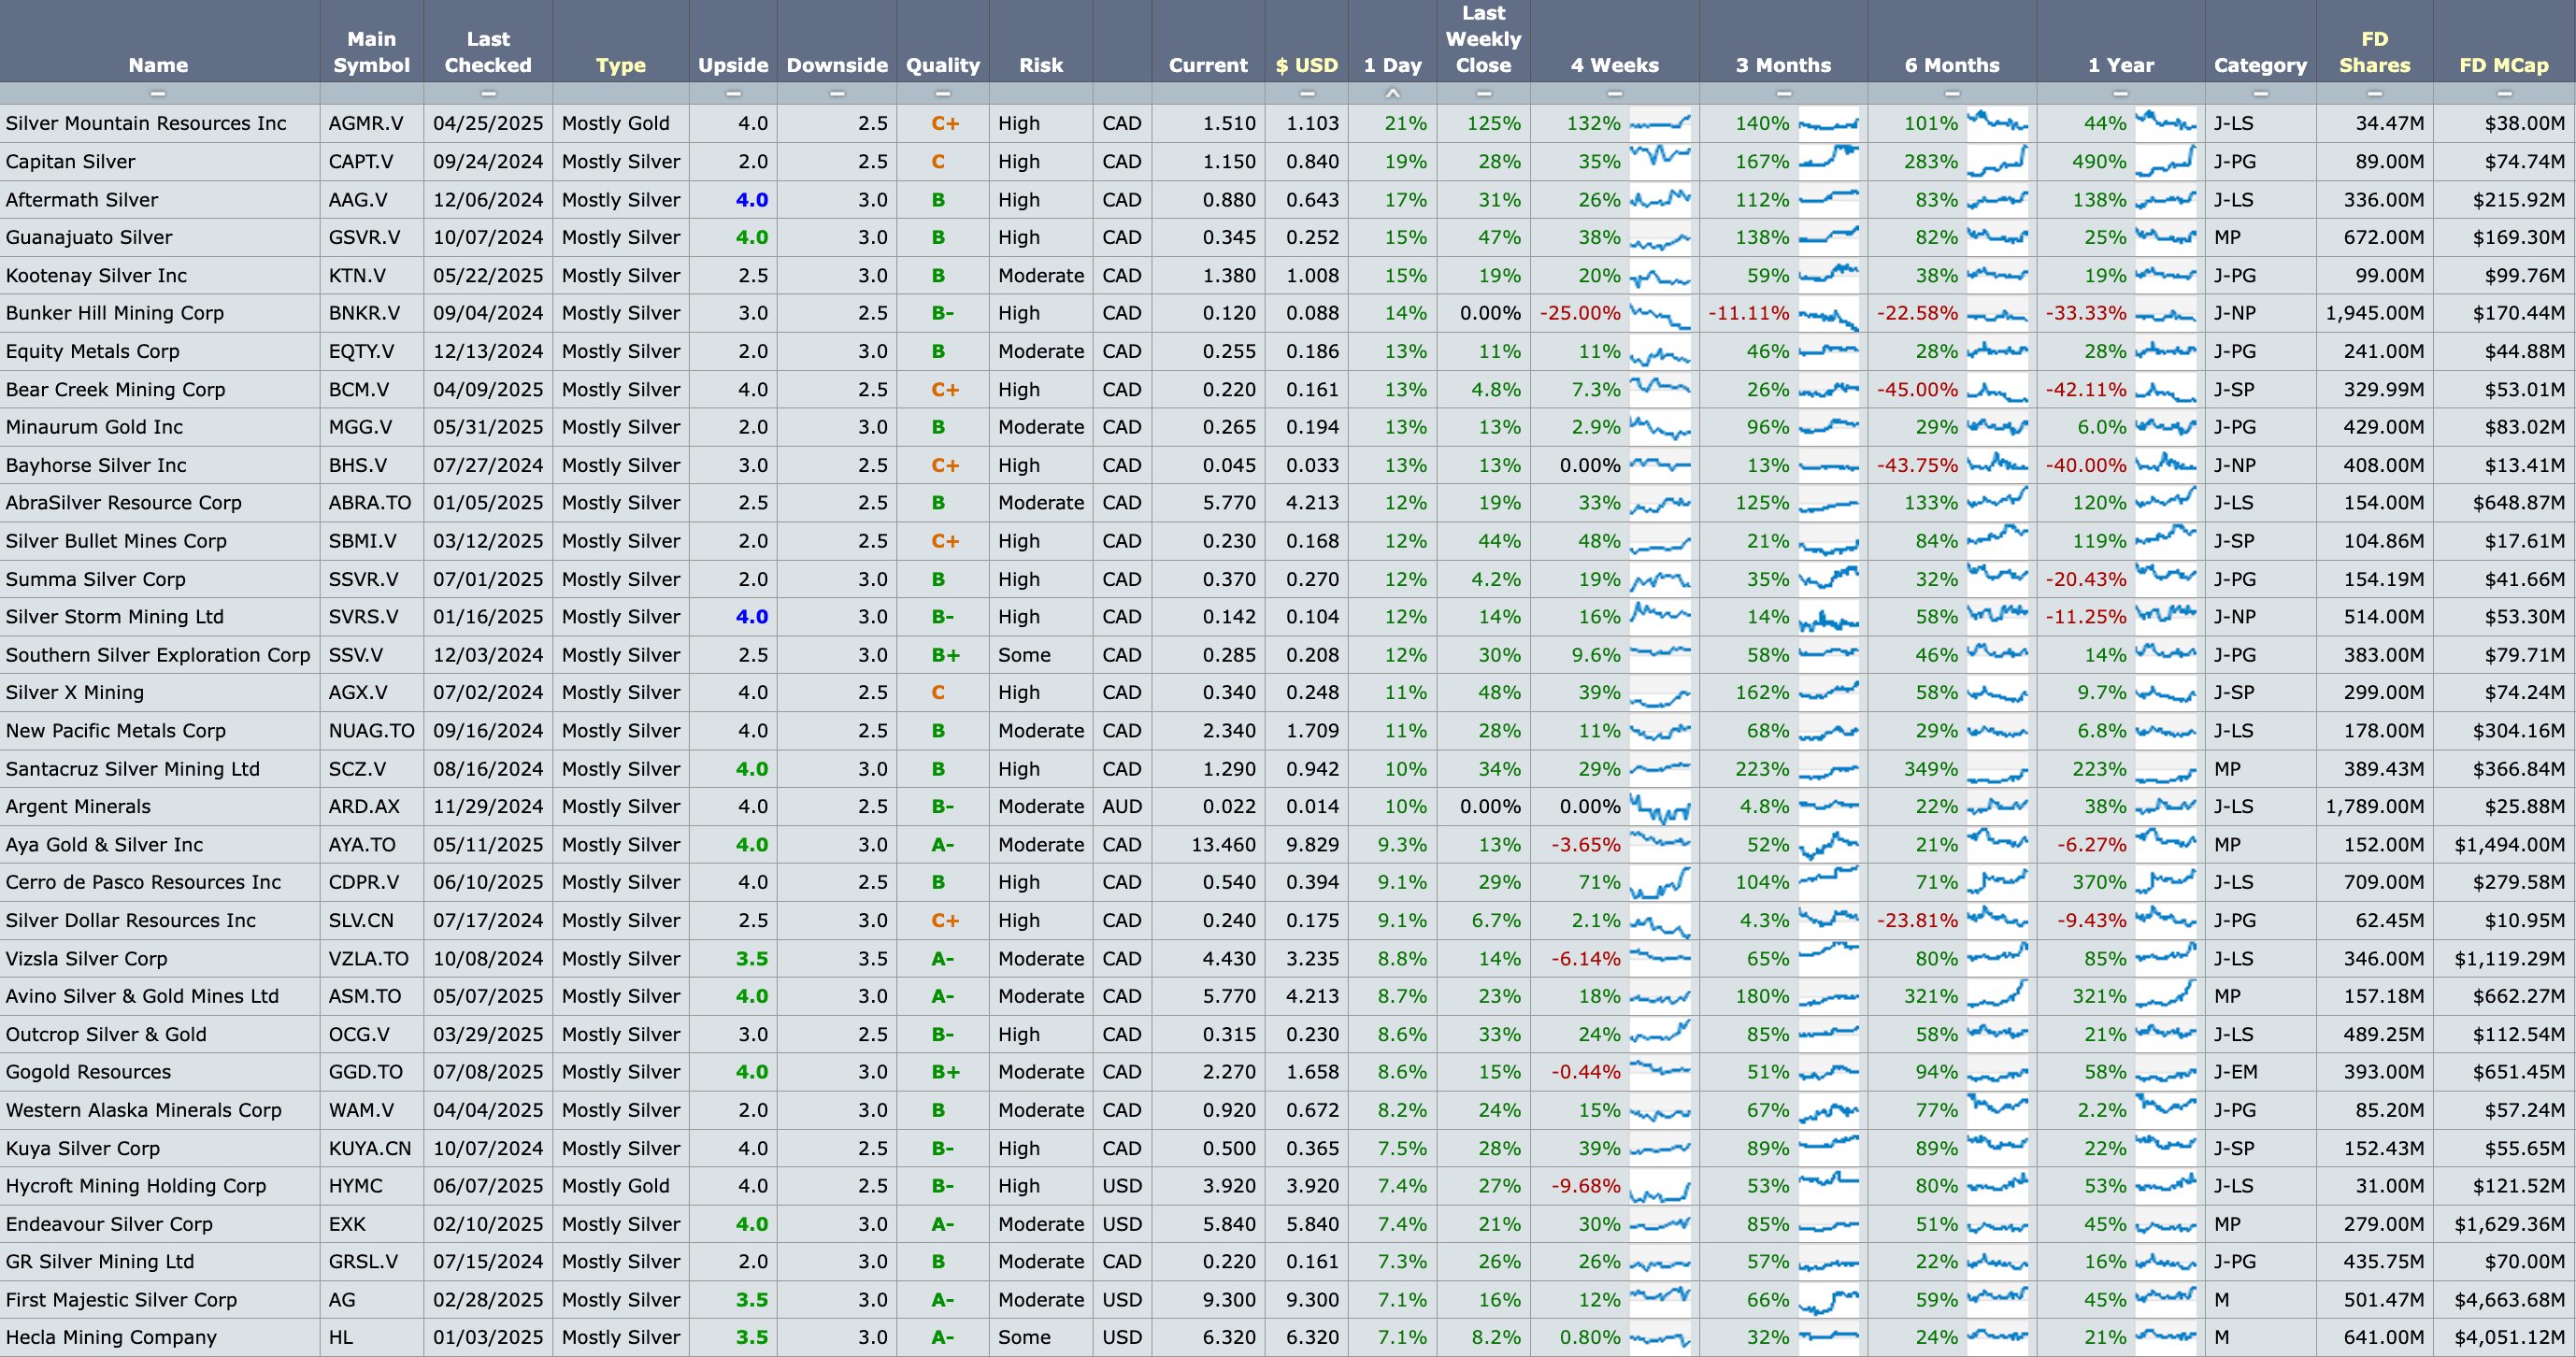Open the 4 Weeks sparkline for Hycroft Mining Holding
The image size is (2576, 1357).
pyautogui.click(x=1660, y=1185)
